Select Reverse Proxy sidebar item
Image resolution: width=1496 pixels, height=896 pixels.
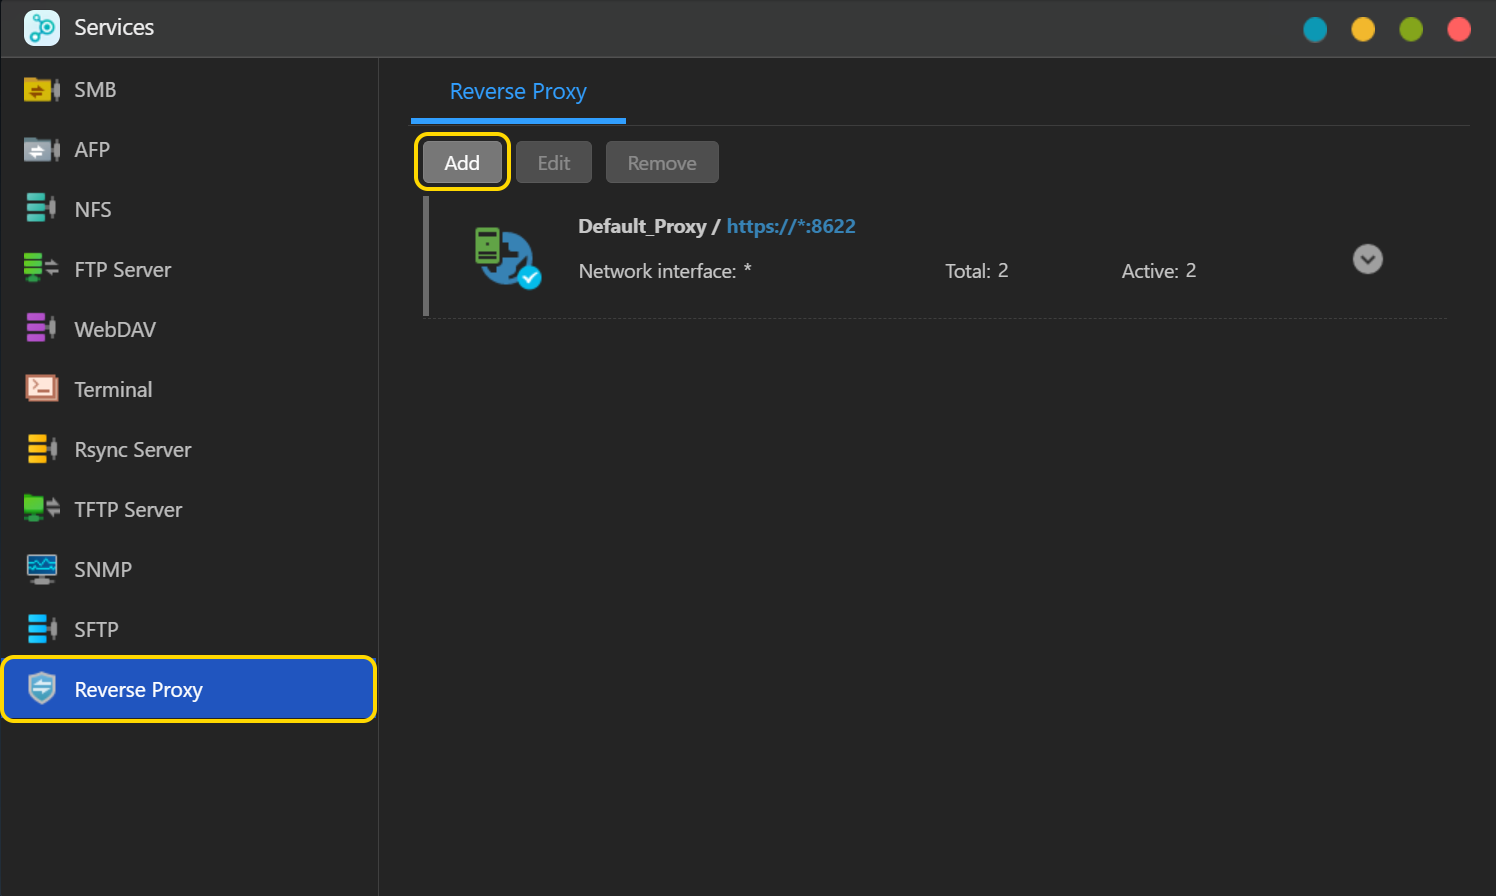point(189,690)
